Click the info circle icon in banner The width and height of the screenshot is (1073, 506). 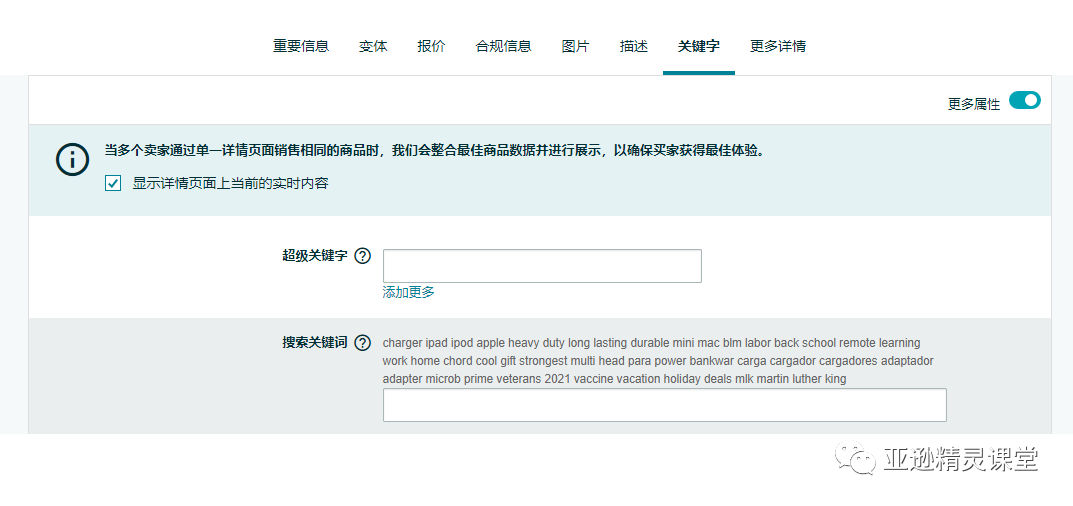[72, 160]
